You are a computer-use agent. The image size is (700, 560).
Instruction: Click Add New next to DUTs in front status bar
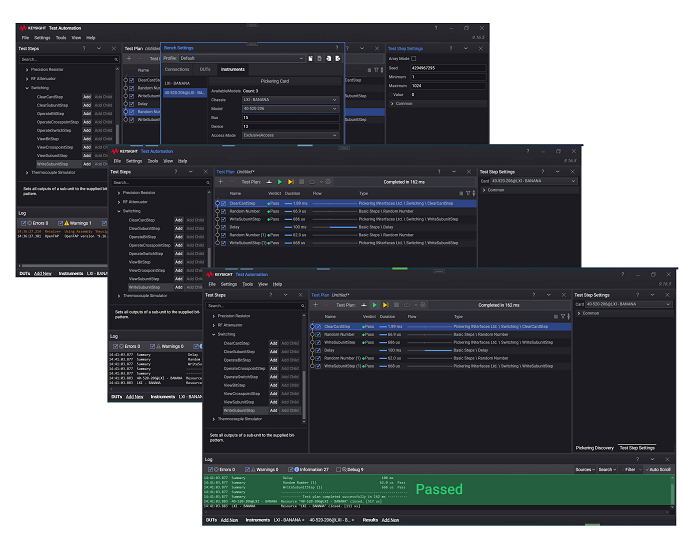pos(229,520)
